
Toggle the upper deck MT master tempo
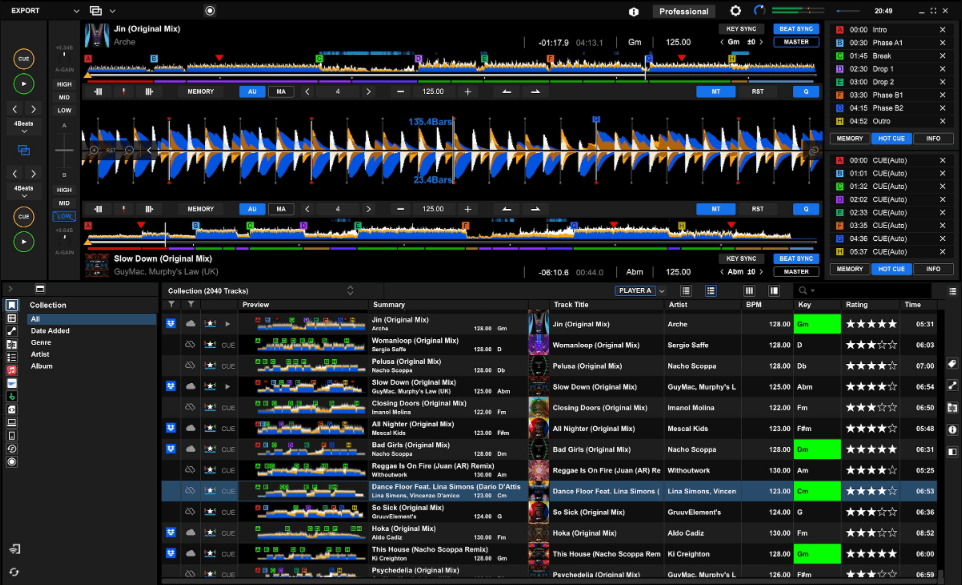click(715, 91)
